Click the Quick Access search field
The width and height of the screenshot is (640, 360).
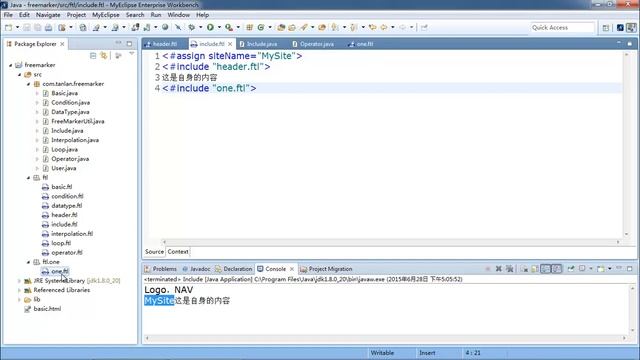tap(562, 27)
